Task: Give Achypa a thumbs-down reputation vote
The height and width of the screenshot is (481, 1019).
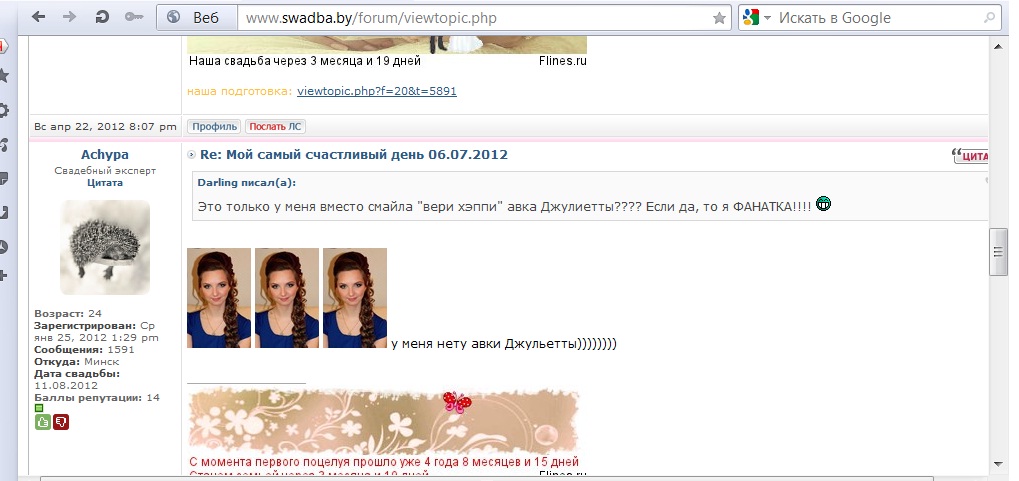Action: click(x=61, y=422)
